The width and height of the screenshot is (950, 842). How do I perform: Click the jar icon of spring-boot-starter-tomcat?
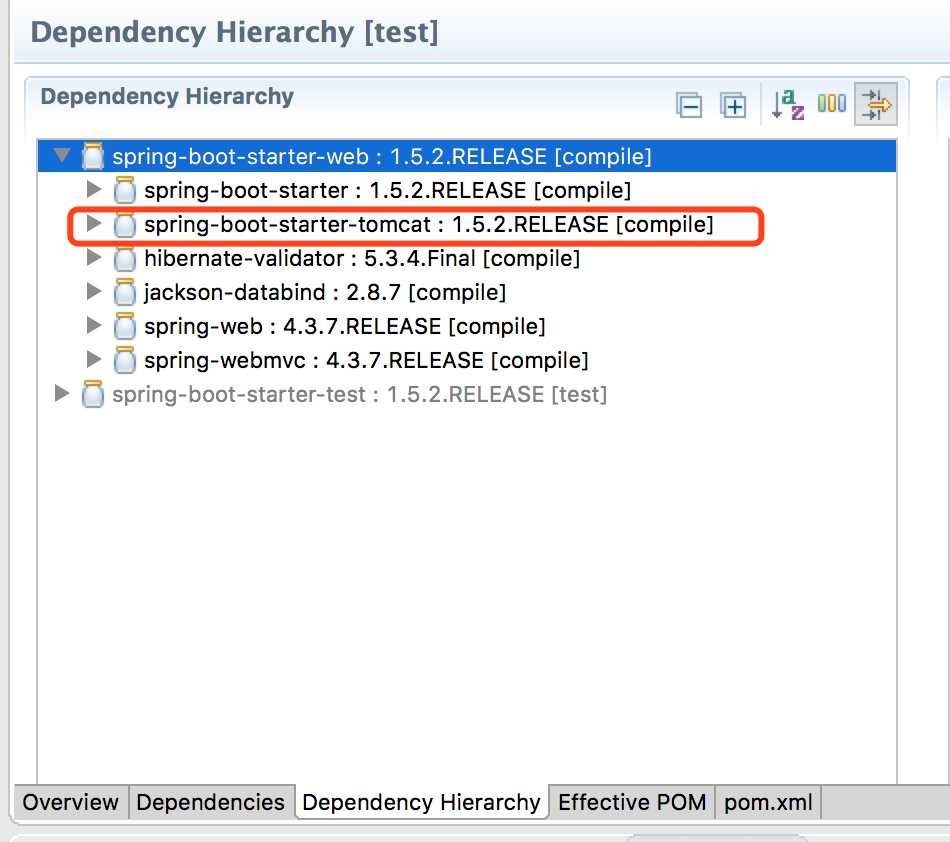125,224
